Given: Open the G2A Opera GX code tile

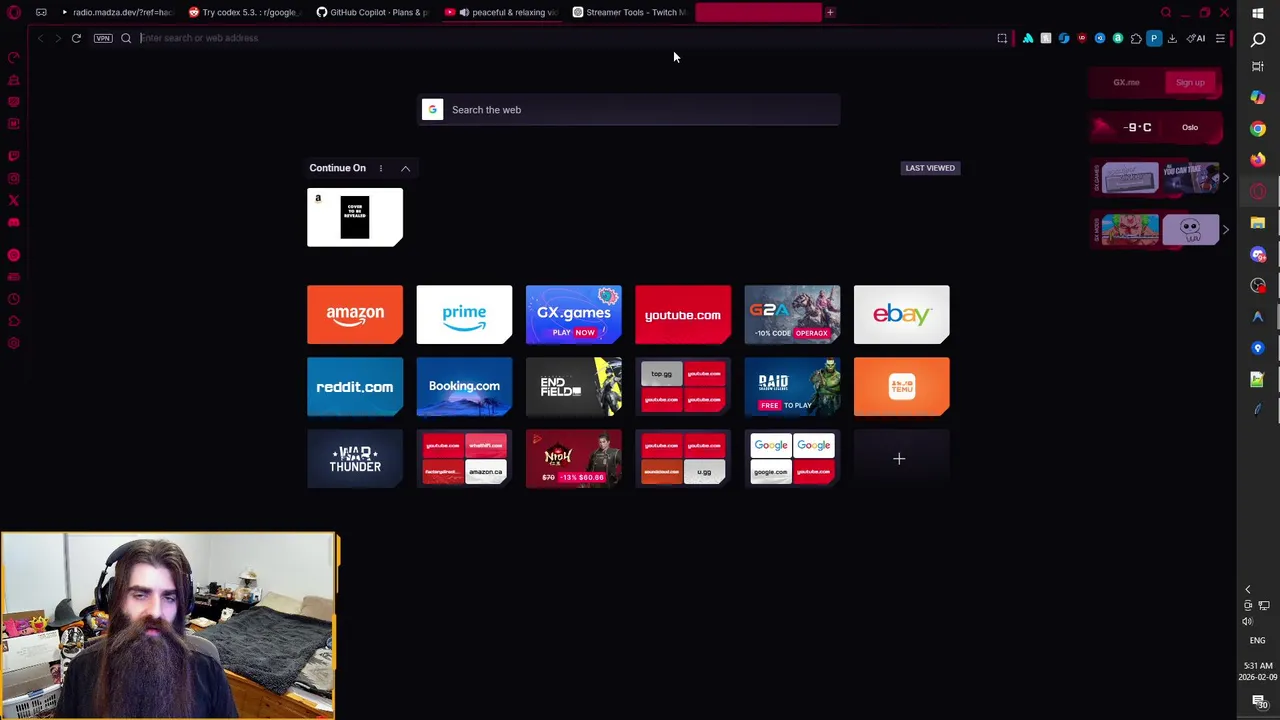Looking at the screenshot, I should coord(792,314).
